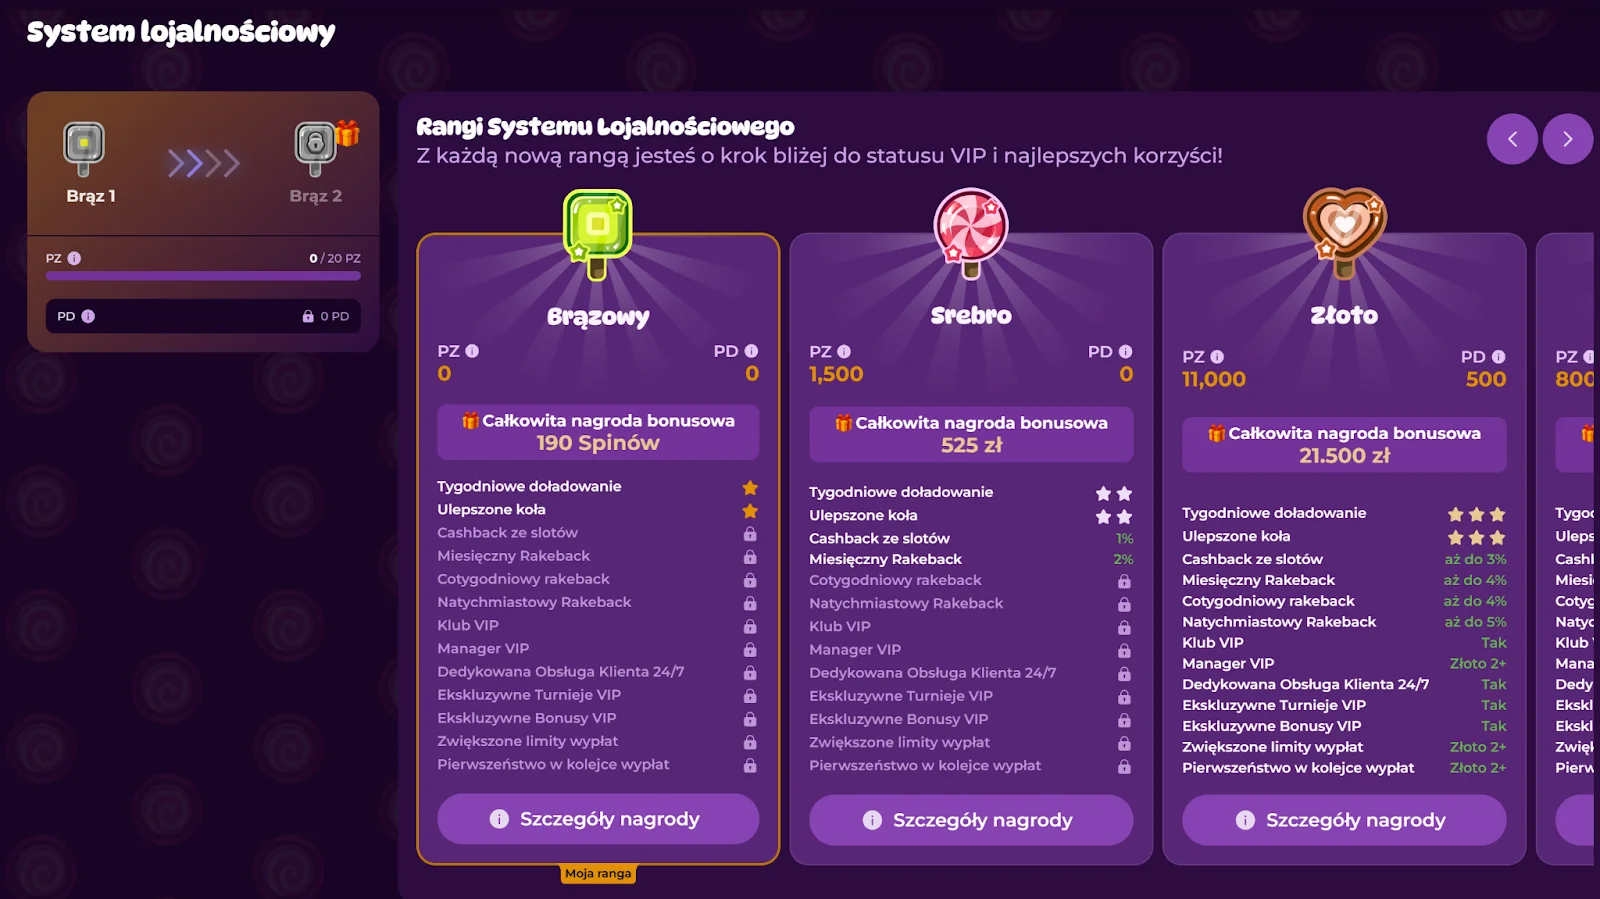Viewport: 1600px width, 899px height.
Task: Open Szczegóły nagrody for Złoto rank
Action: [x=1344, y=820]
